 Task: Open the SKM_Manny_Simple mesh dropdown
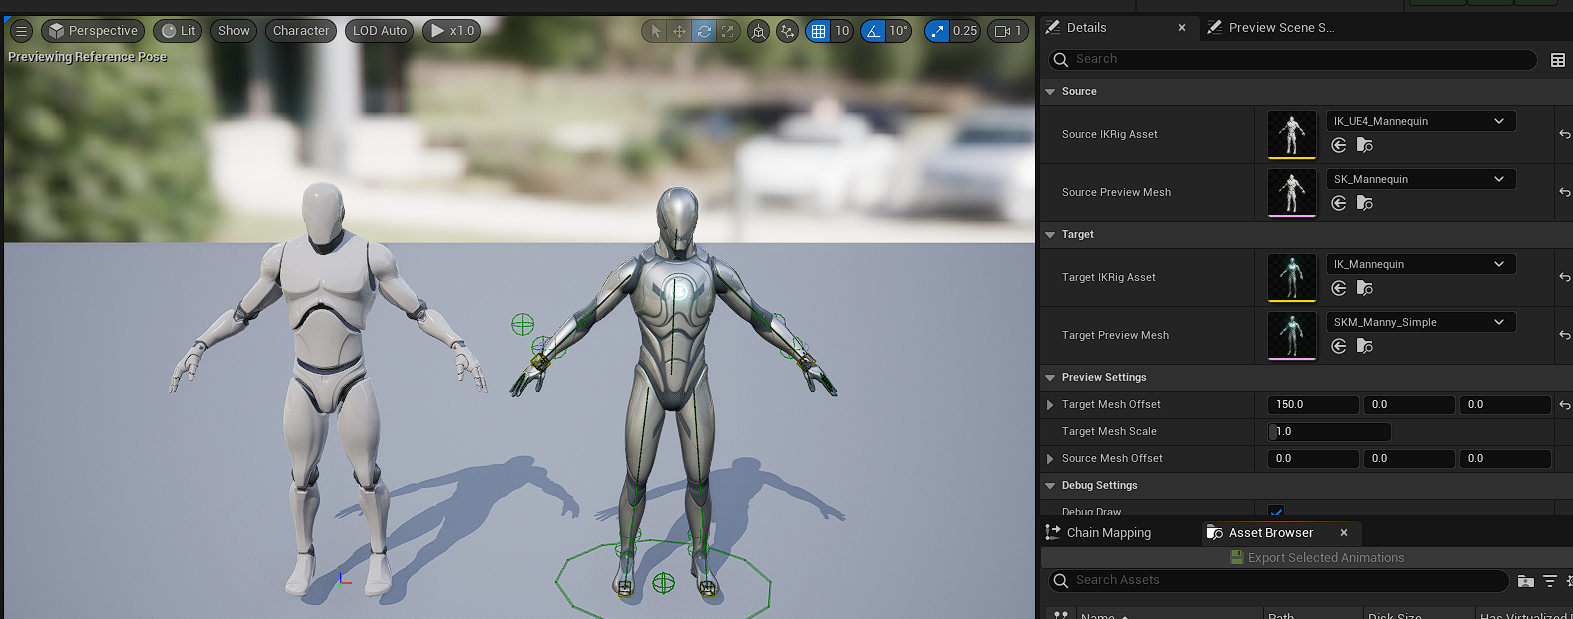pos(1421,322)
